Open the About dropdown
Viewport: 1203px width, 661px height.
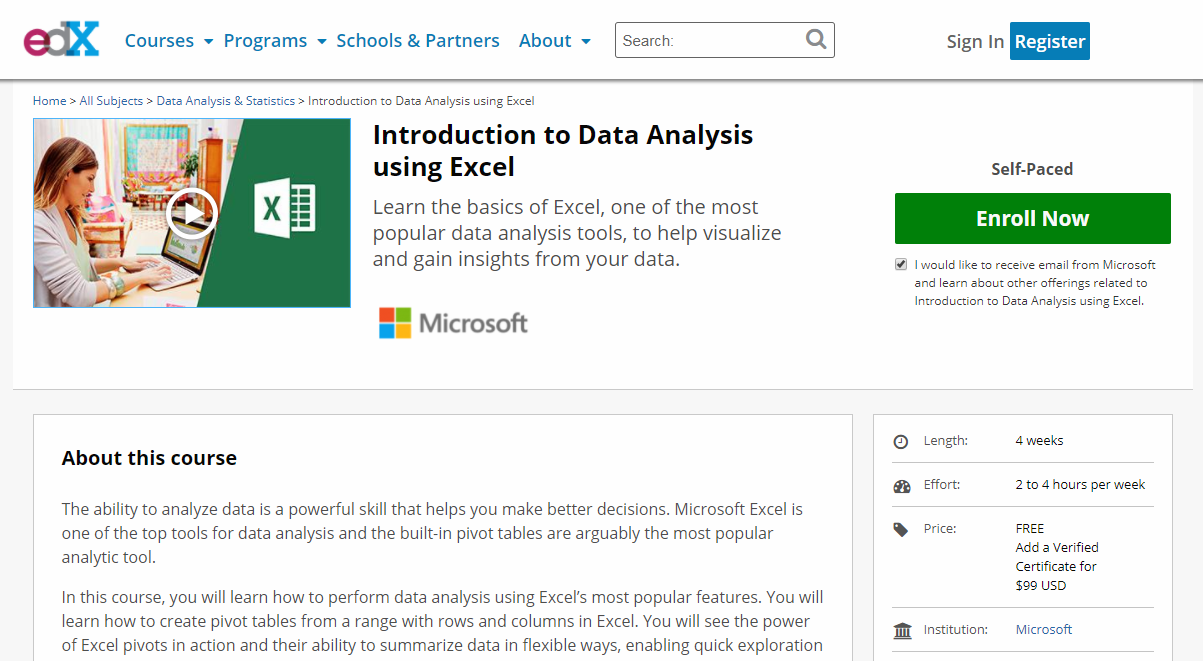coord(546,40)
